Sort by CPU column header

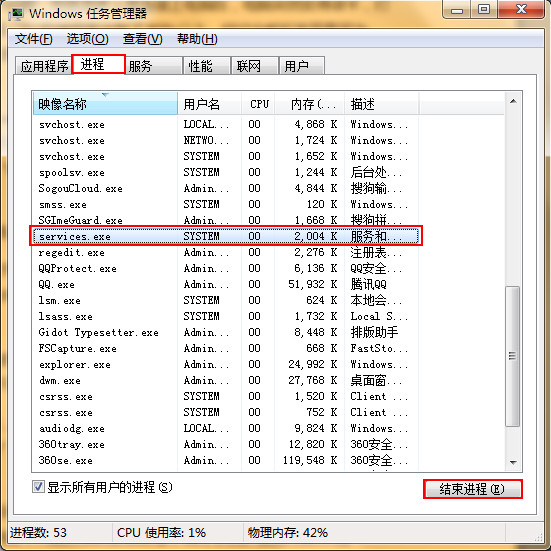tap(258, 104)
